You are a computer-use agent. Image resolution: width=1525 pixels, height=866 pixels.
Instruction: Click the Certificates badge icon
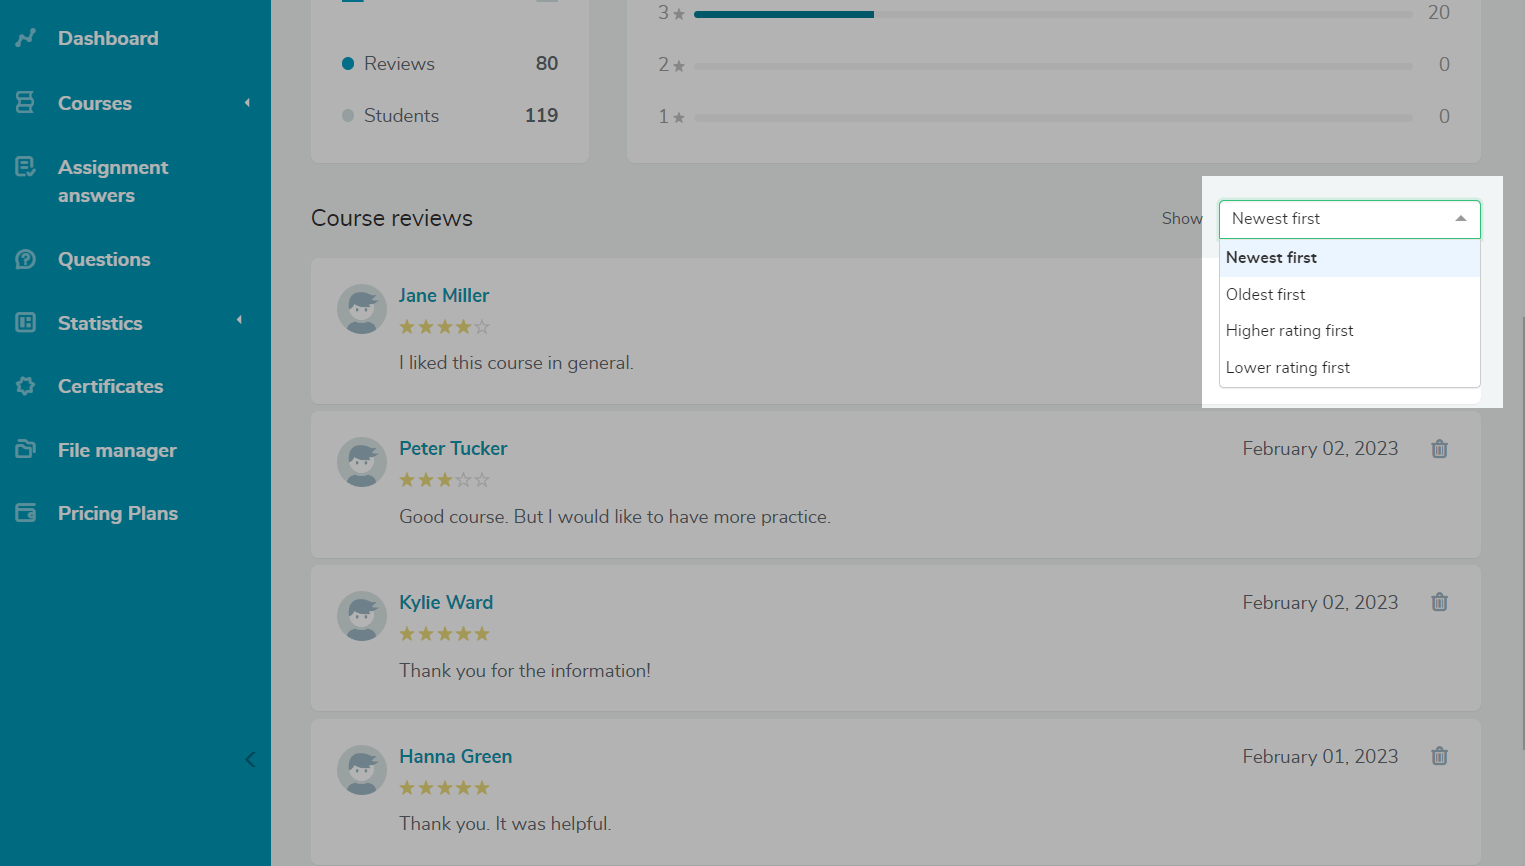(x=26, y=386)
